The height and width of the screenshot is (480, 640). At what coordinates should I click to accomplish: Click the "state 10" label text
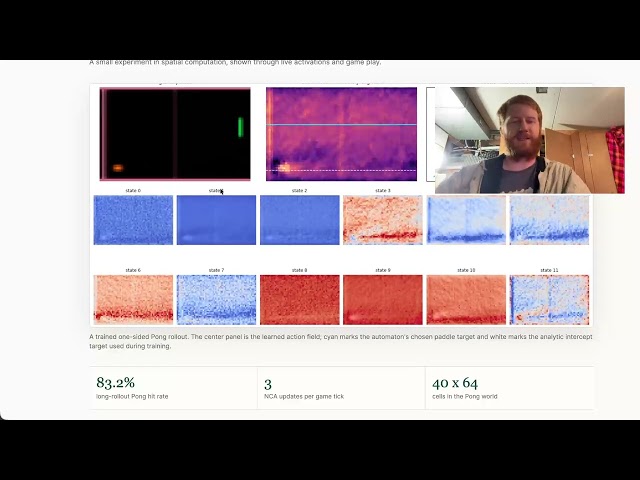click(466, 270)
